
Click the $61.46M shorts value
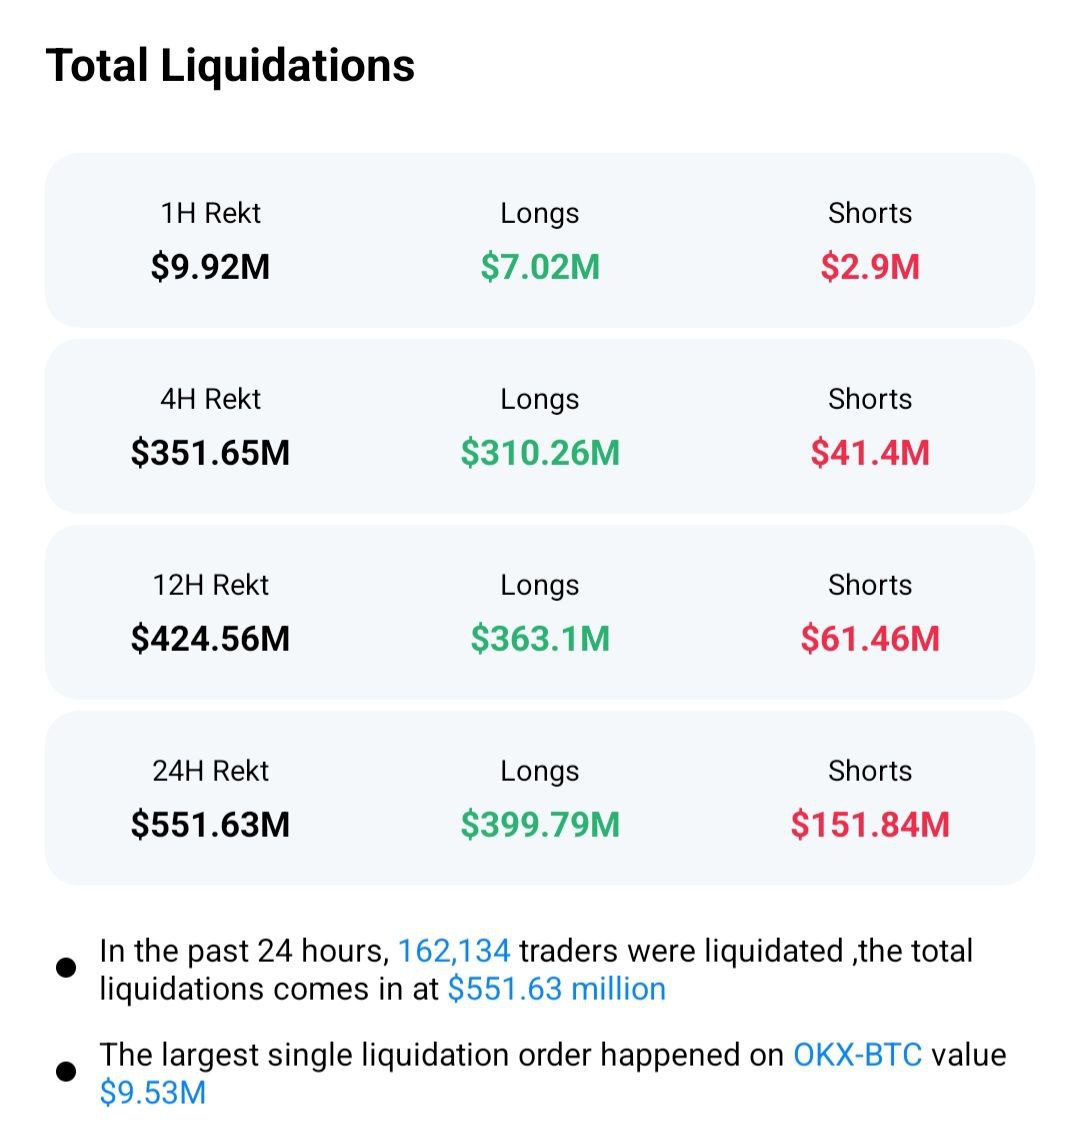pyautogui.click(x=870, y=639)
